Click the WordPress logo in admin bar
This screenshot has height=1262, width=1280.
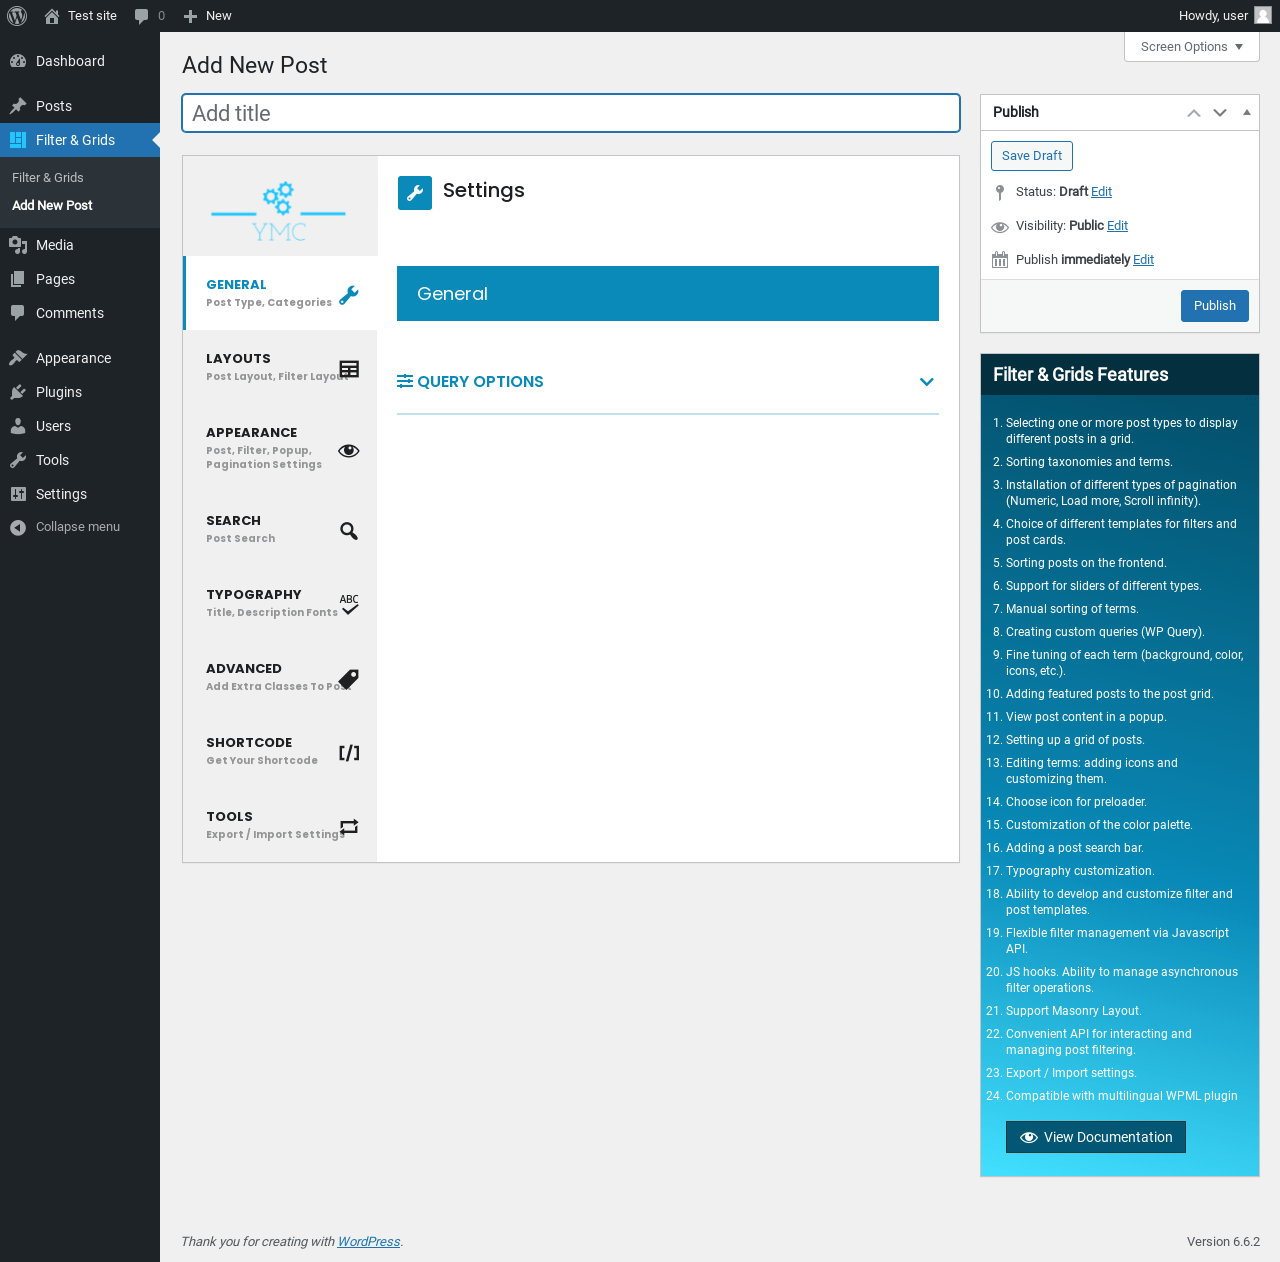(17, 16)
